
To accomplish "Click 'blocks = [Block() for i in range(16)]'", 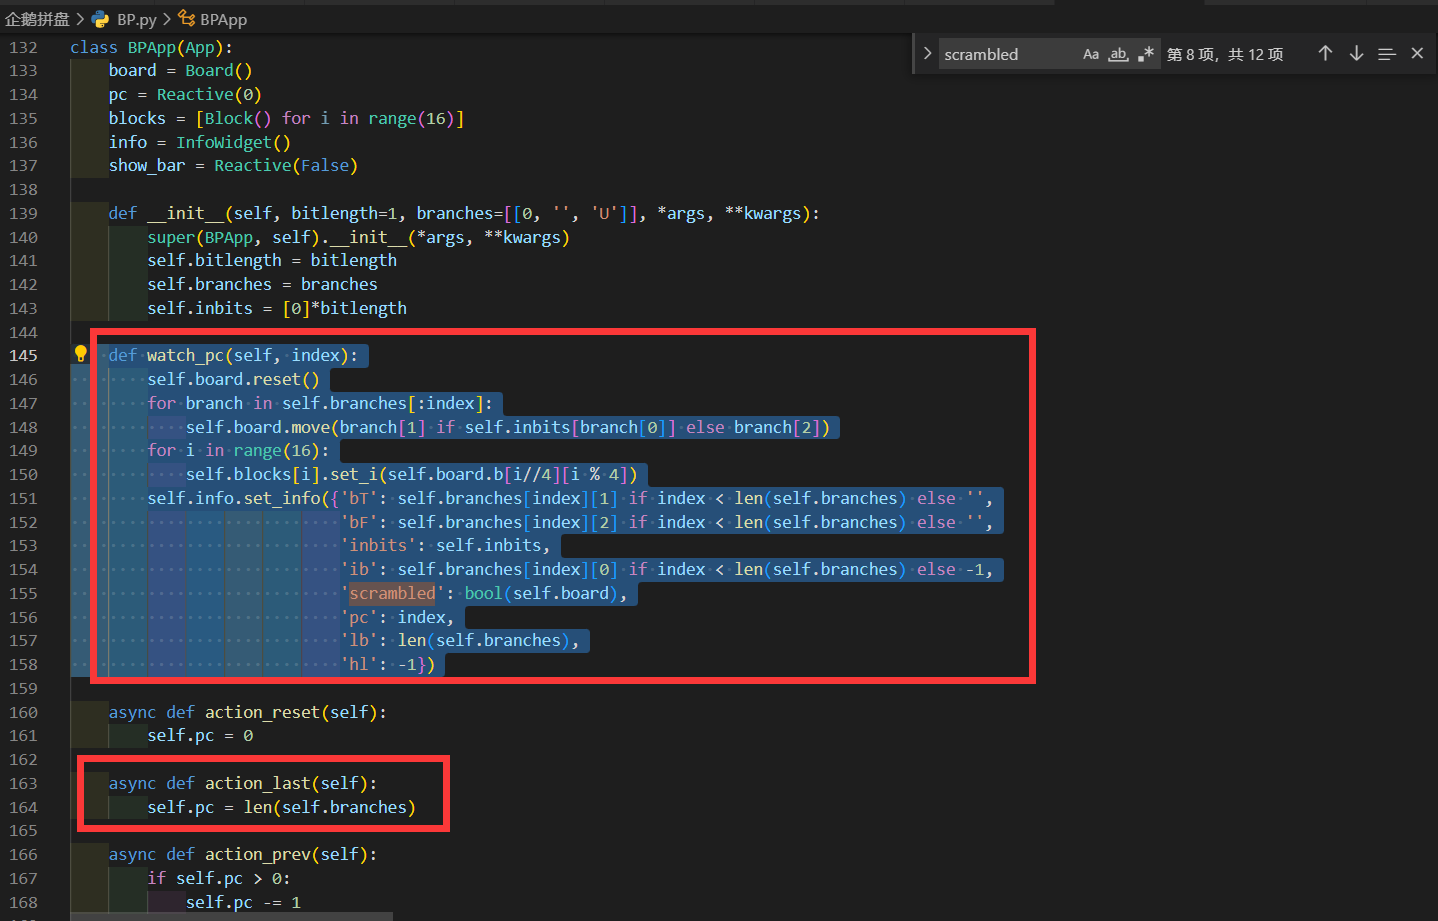I will (286, 118).
